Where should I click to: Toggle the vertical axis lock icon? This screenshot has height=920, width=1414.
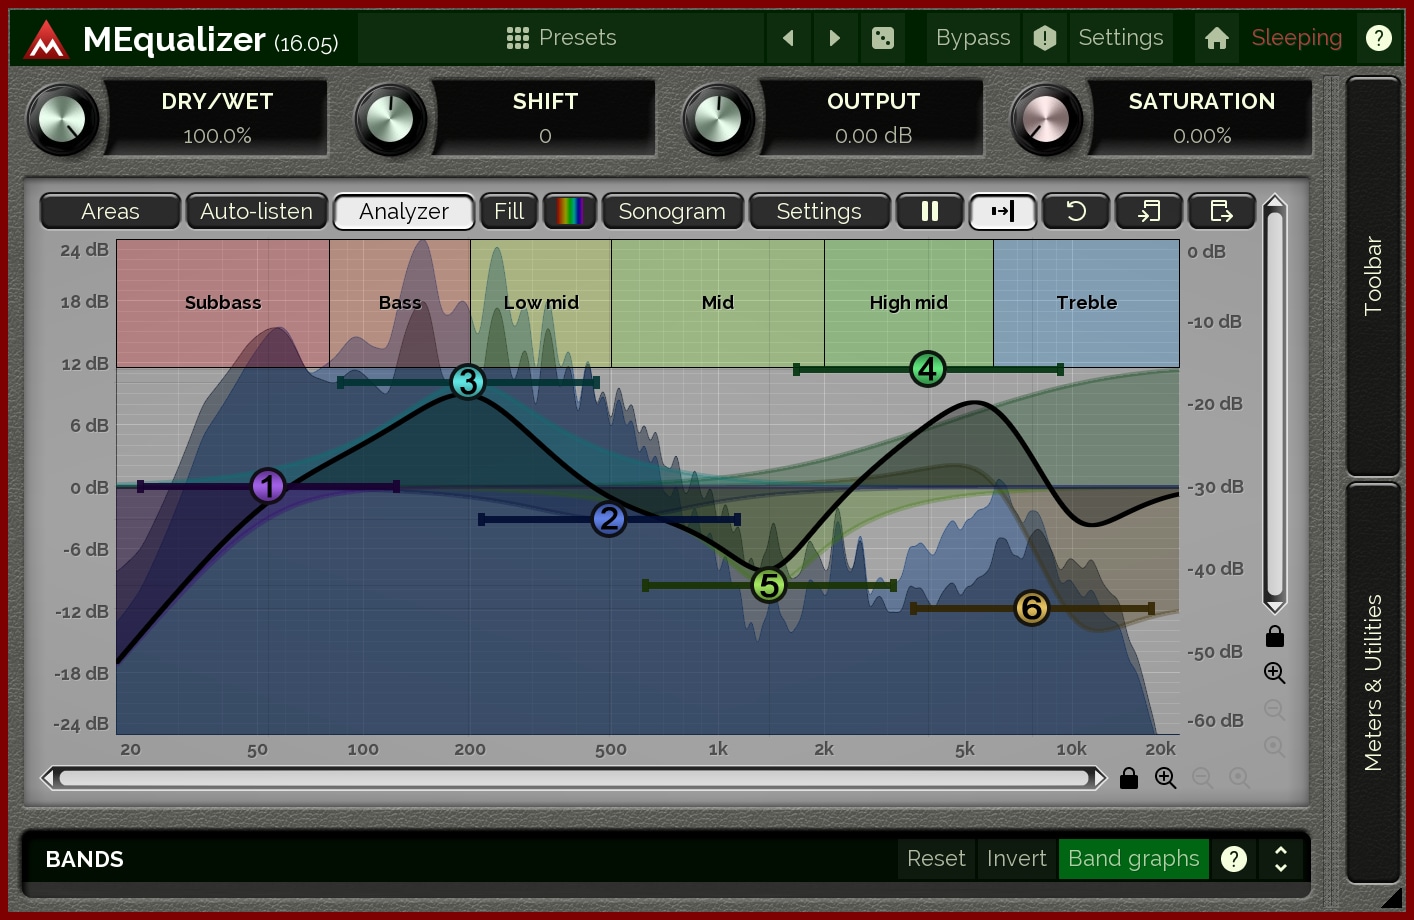1274,636
